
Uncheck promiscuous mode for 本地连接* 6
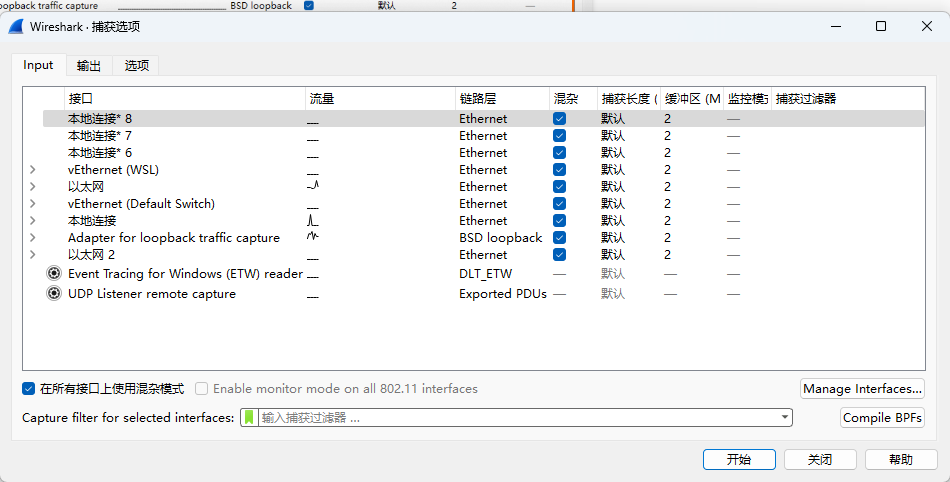click(559, 153)
